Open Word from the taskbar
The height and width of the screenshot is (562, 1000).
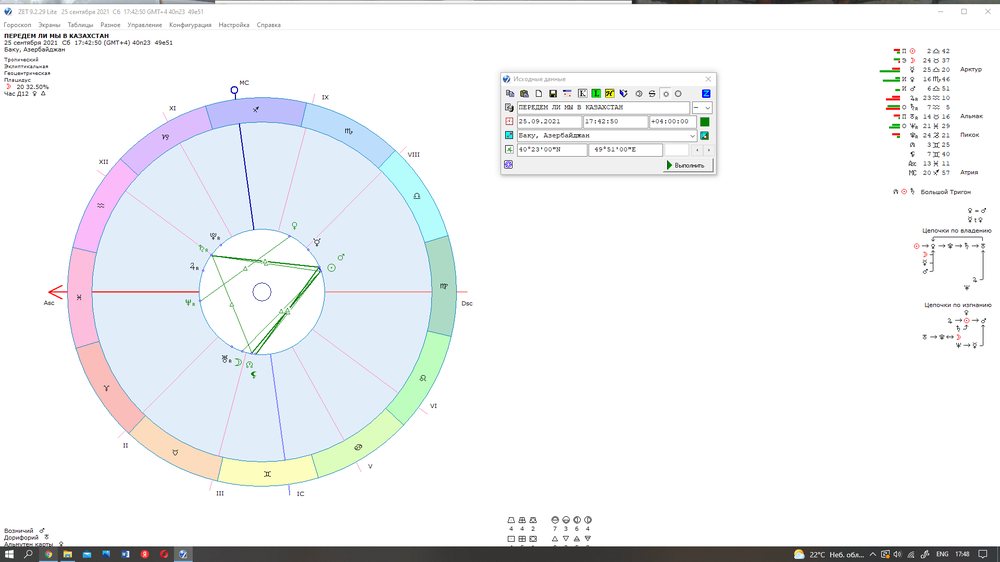pyautogui.click(x=125, y=554)
